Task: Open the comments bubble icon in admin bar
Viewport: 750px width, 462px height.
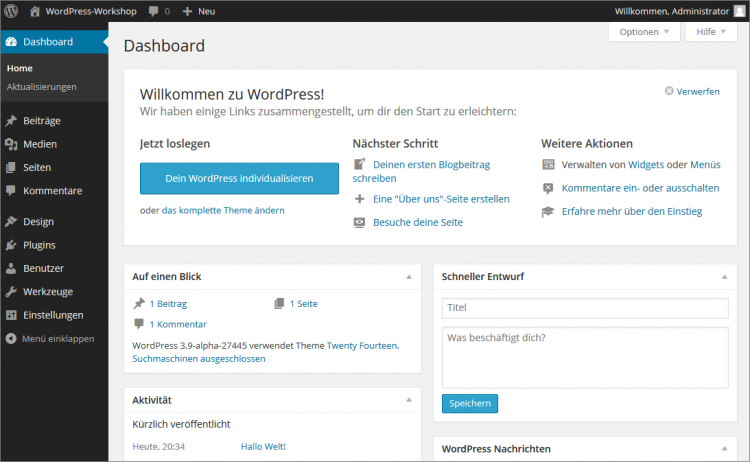Action: 153,10
